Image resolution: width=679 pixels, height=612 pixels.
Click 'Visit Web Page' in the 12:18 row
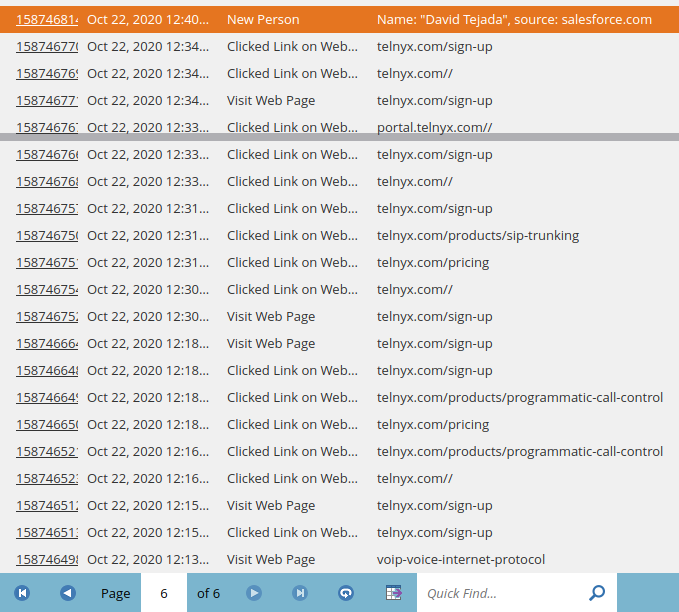pyautogui.click(x=271, y=343)
